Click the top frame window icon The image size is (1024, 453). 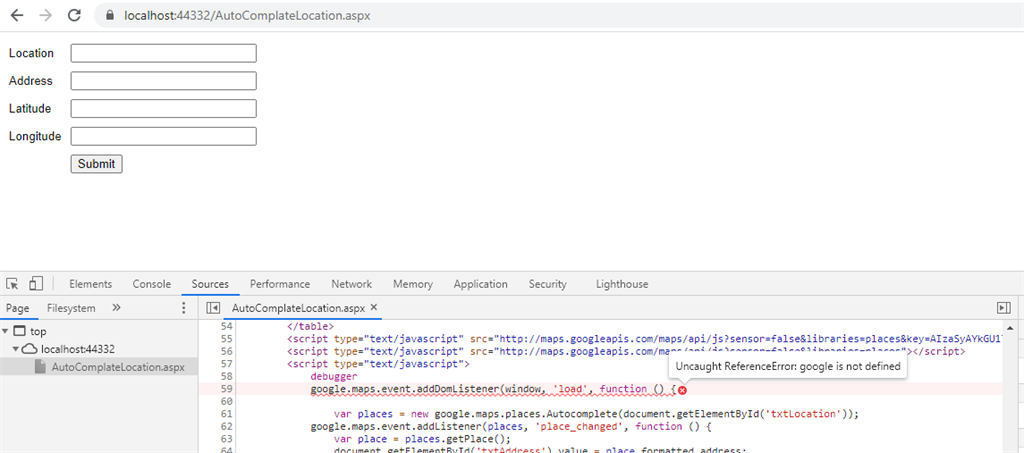tap(20, 332)
